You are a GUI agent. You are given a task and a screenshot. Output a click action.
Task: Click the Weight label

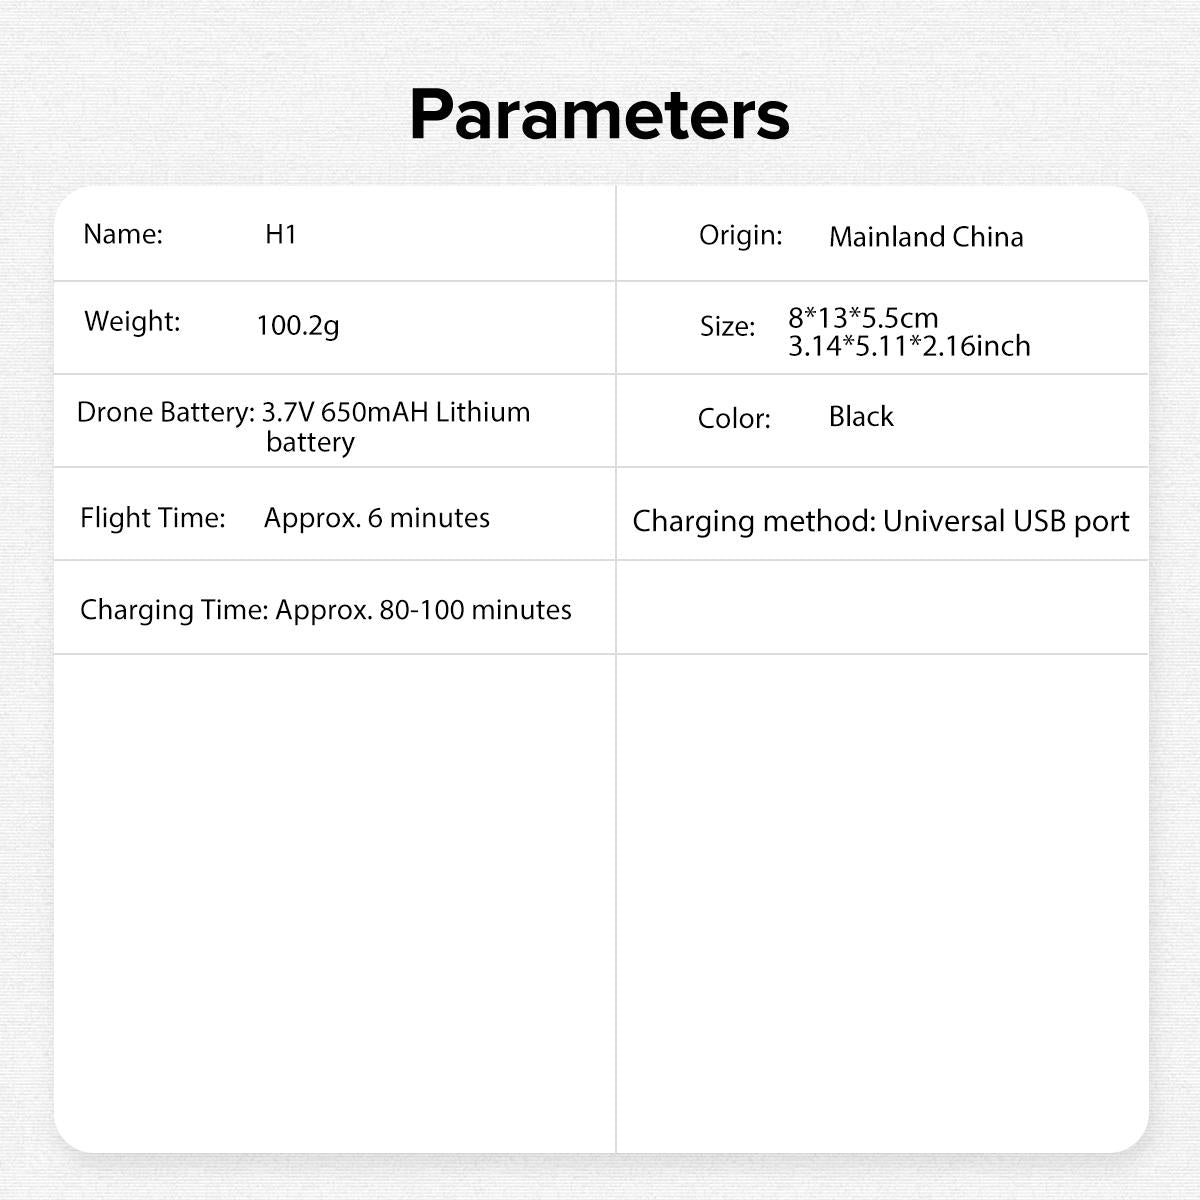[x=132, y=321]
